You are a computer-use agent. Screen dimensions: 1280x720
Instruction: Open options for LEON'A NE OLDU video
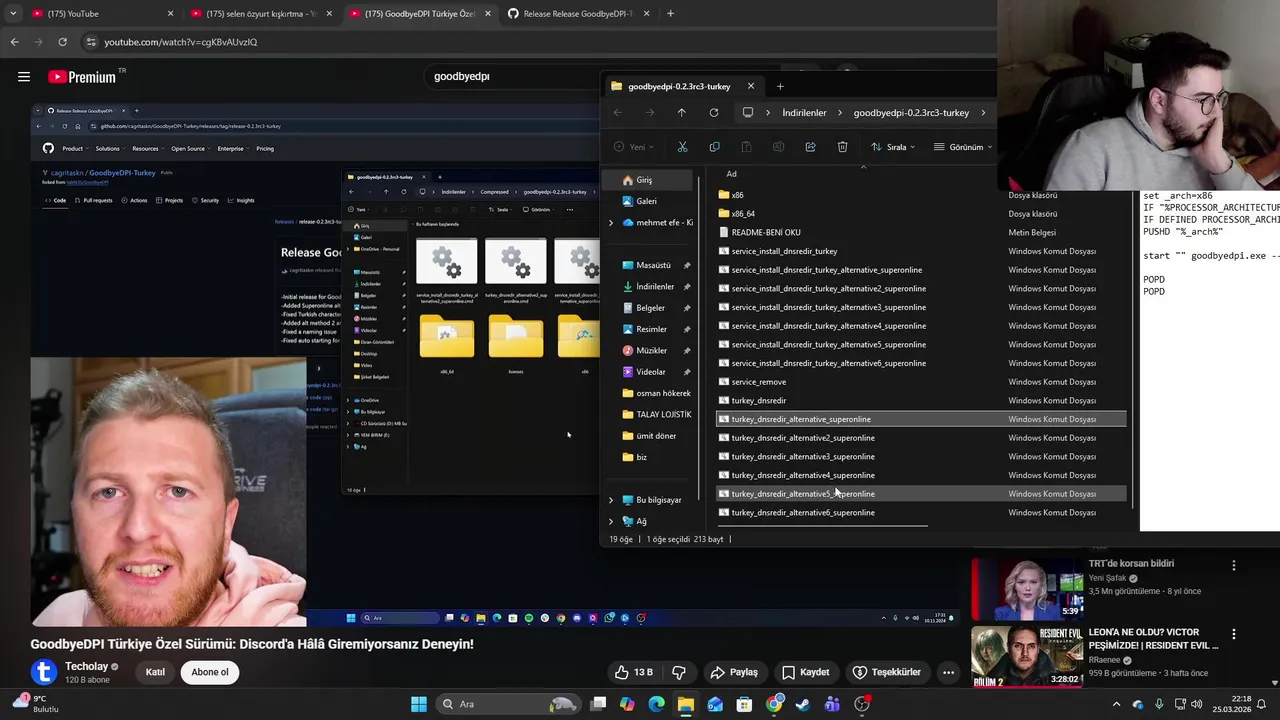1233,634
